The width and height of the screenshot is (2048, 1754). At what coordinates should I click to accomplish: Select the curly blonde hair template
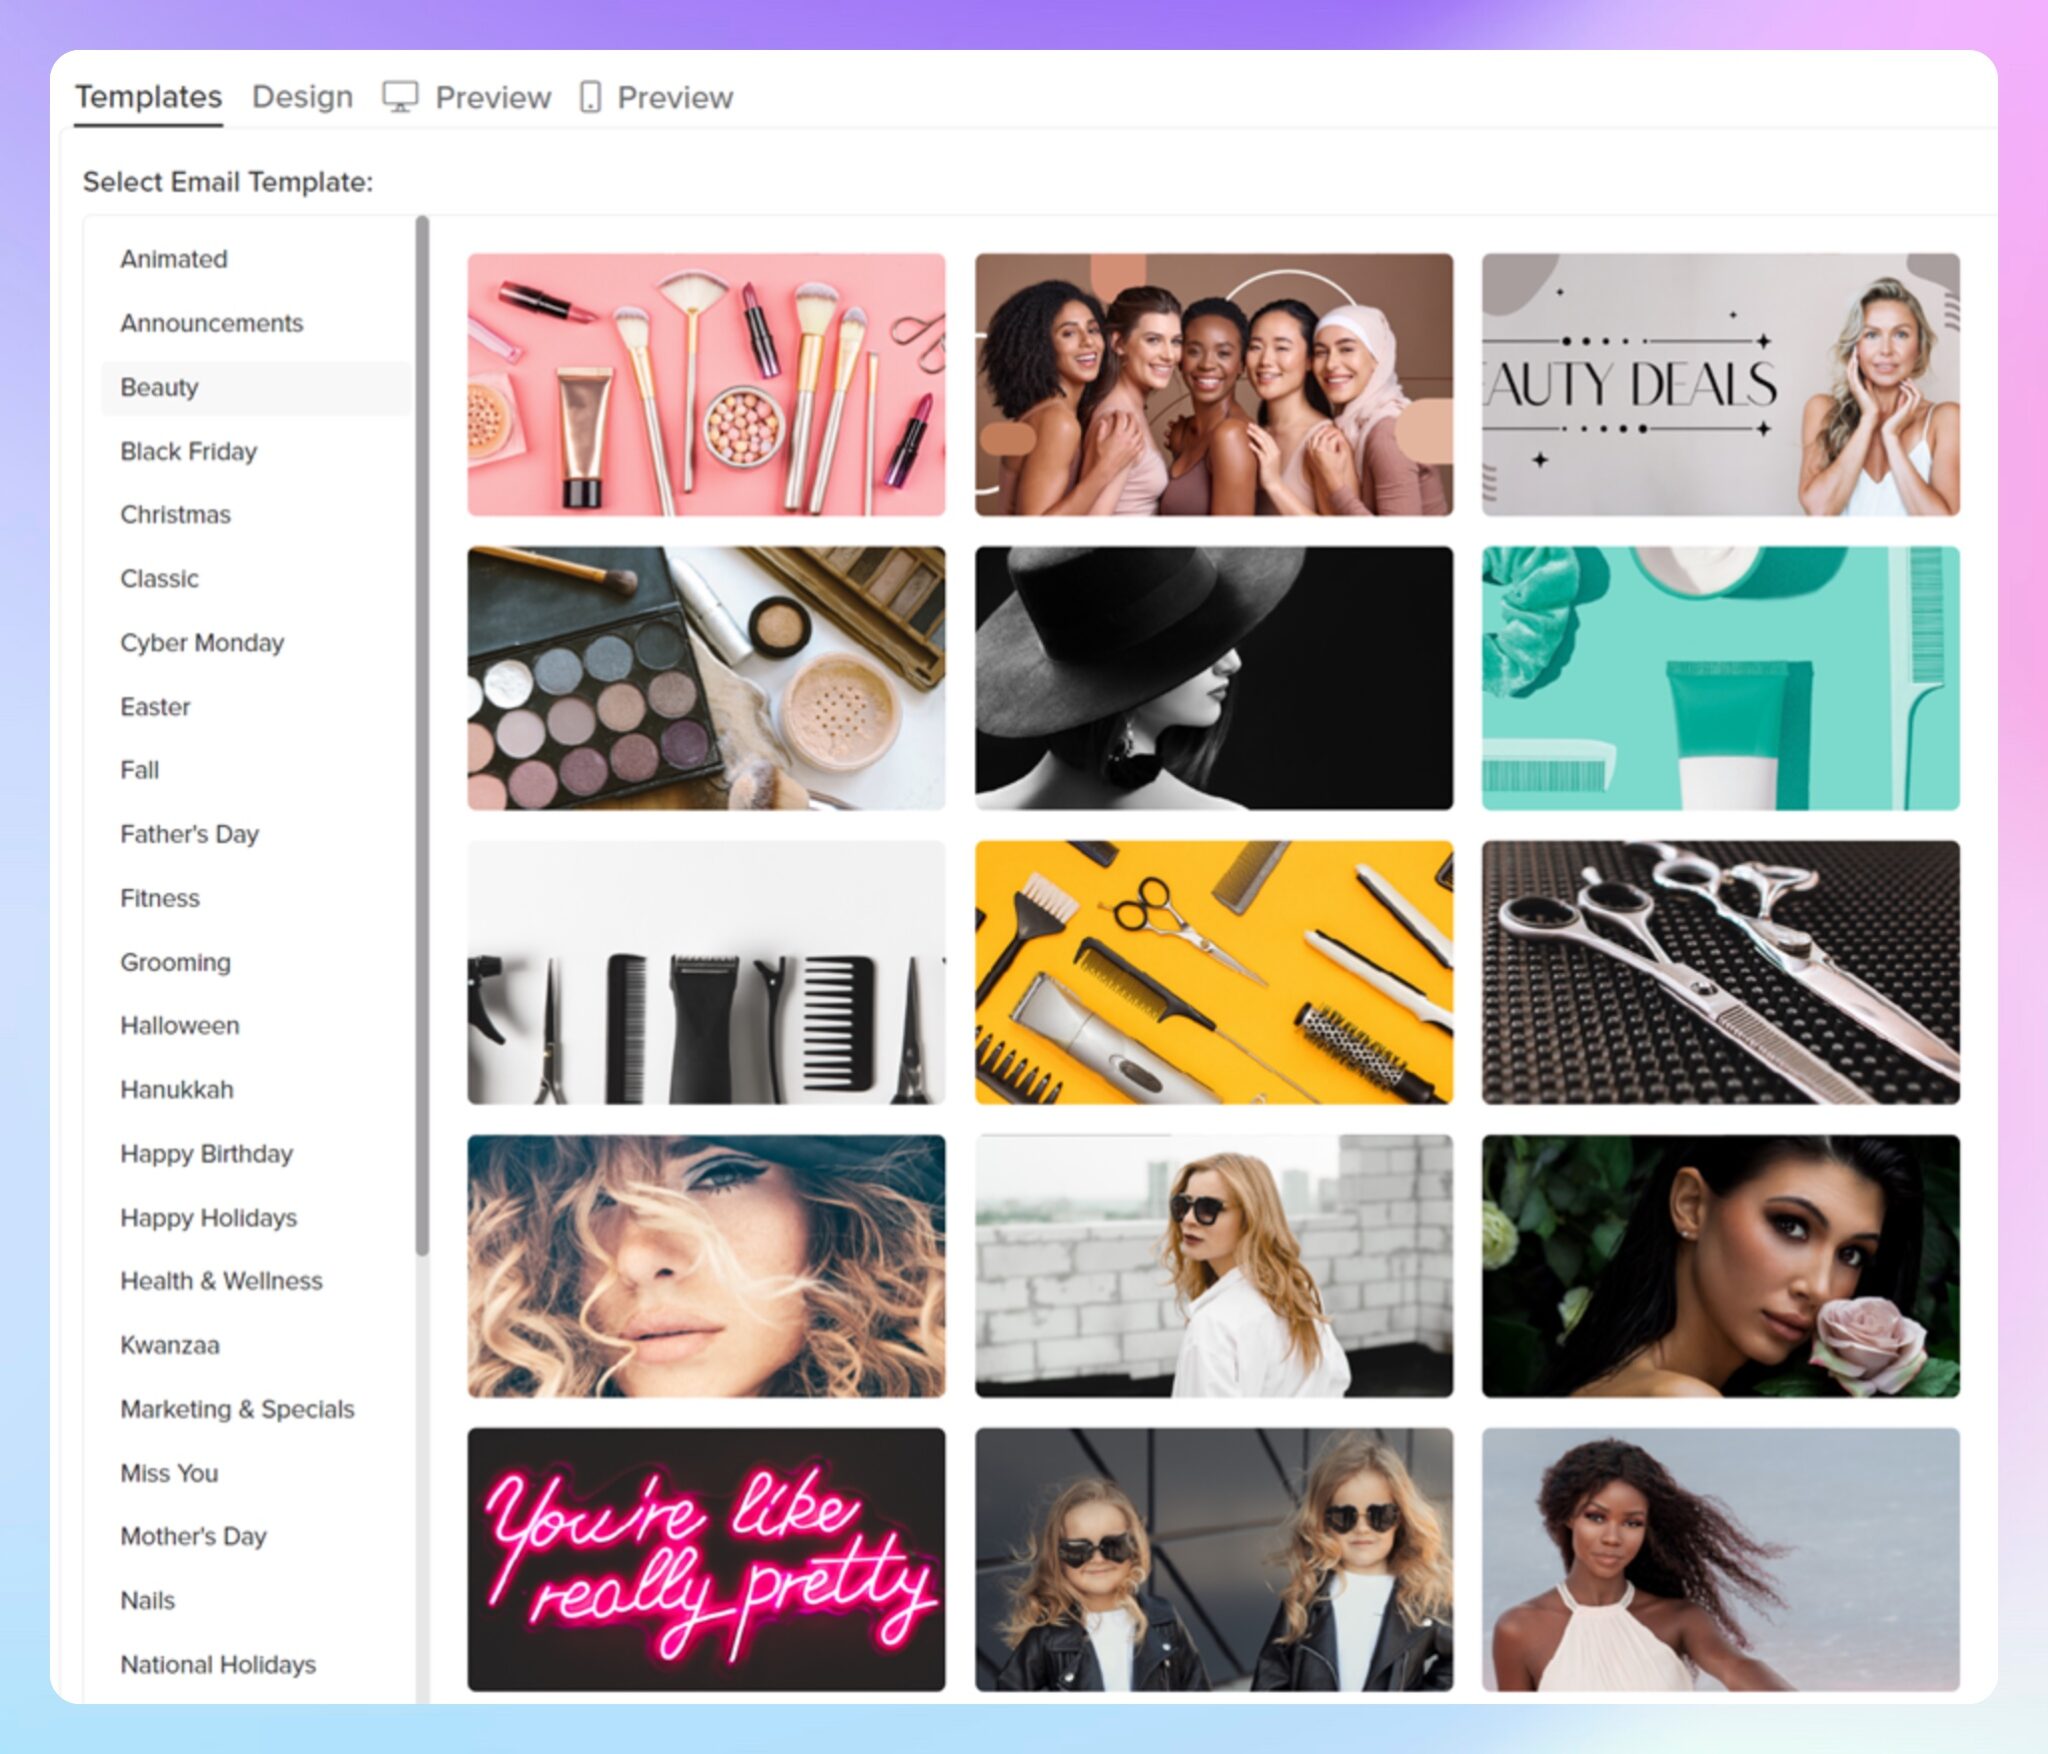[706, 1266]
